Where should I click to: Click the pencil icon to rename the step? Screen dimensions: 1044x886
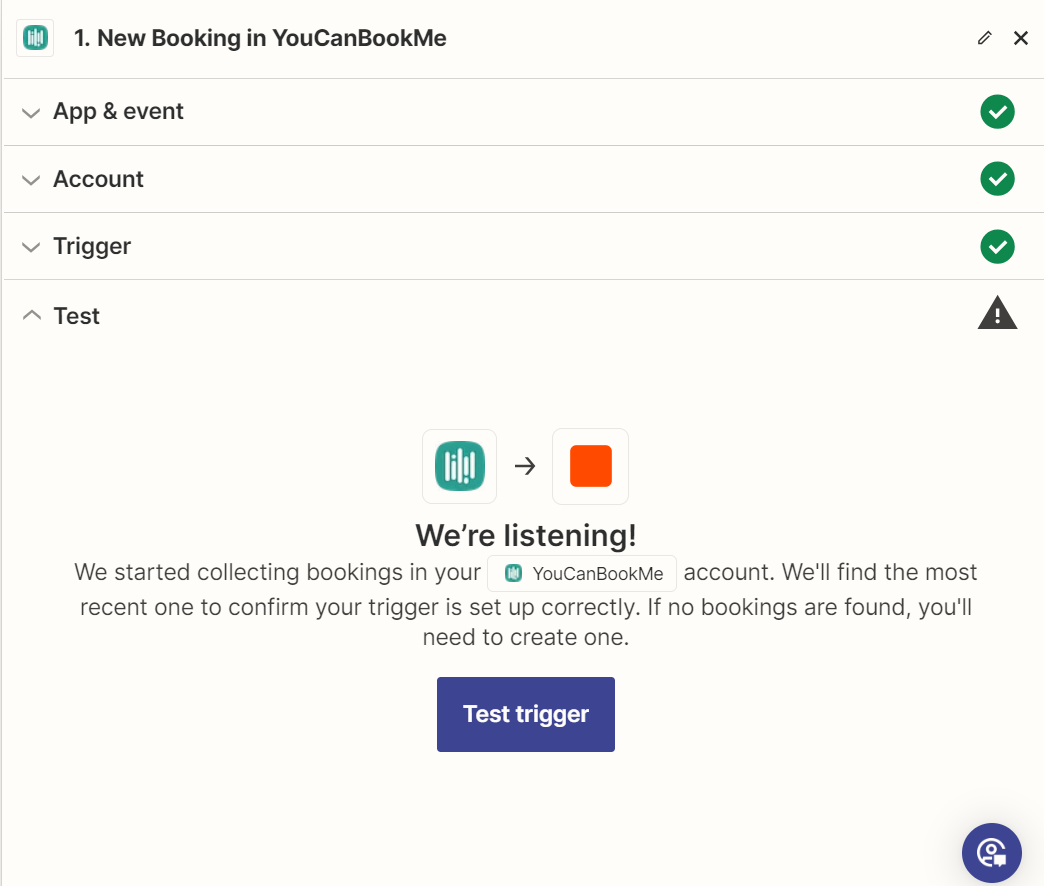[983, 37]
